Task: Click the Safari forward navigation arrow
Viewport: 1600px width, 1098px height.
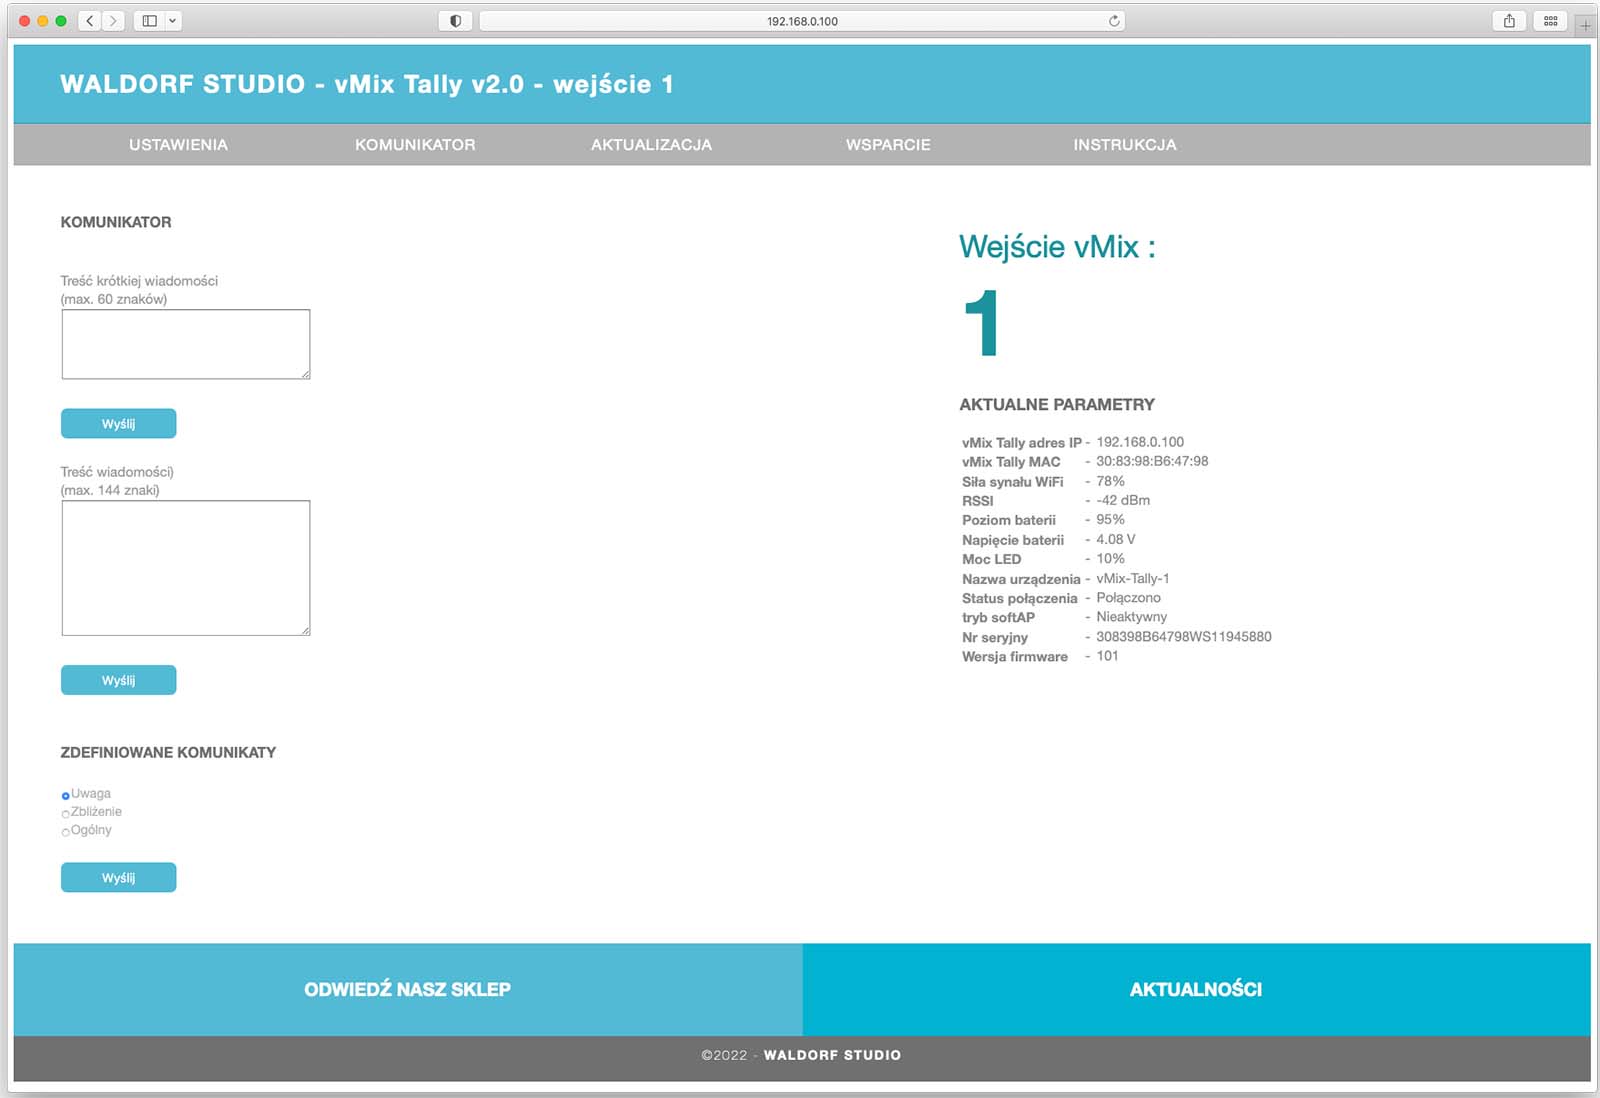Action: click(x=113, y=21)
